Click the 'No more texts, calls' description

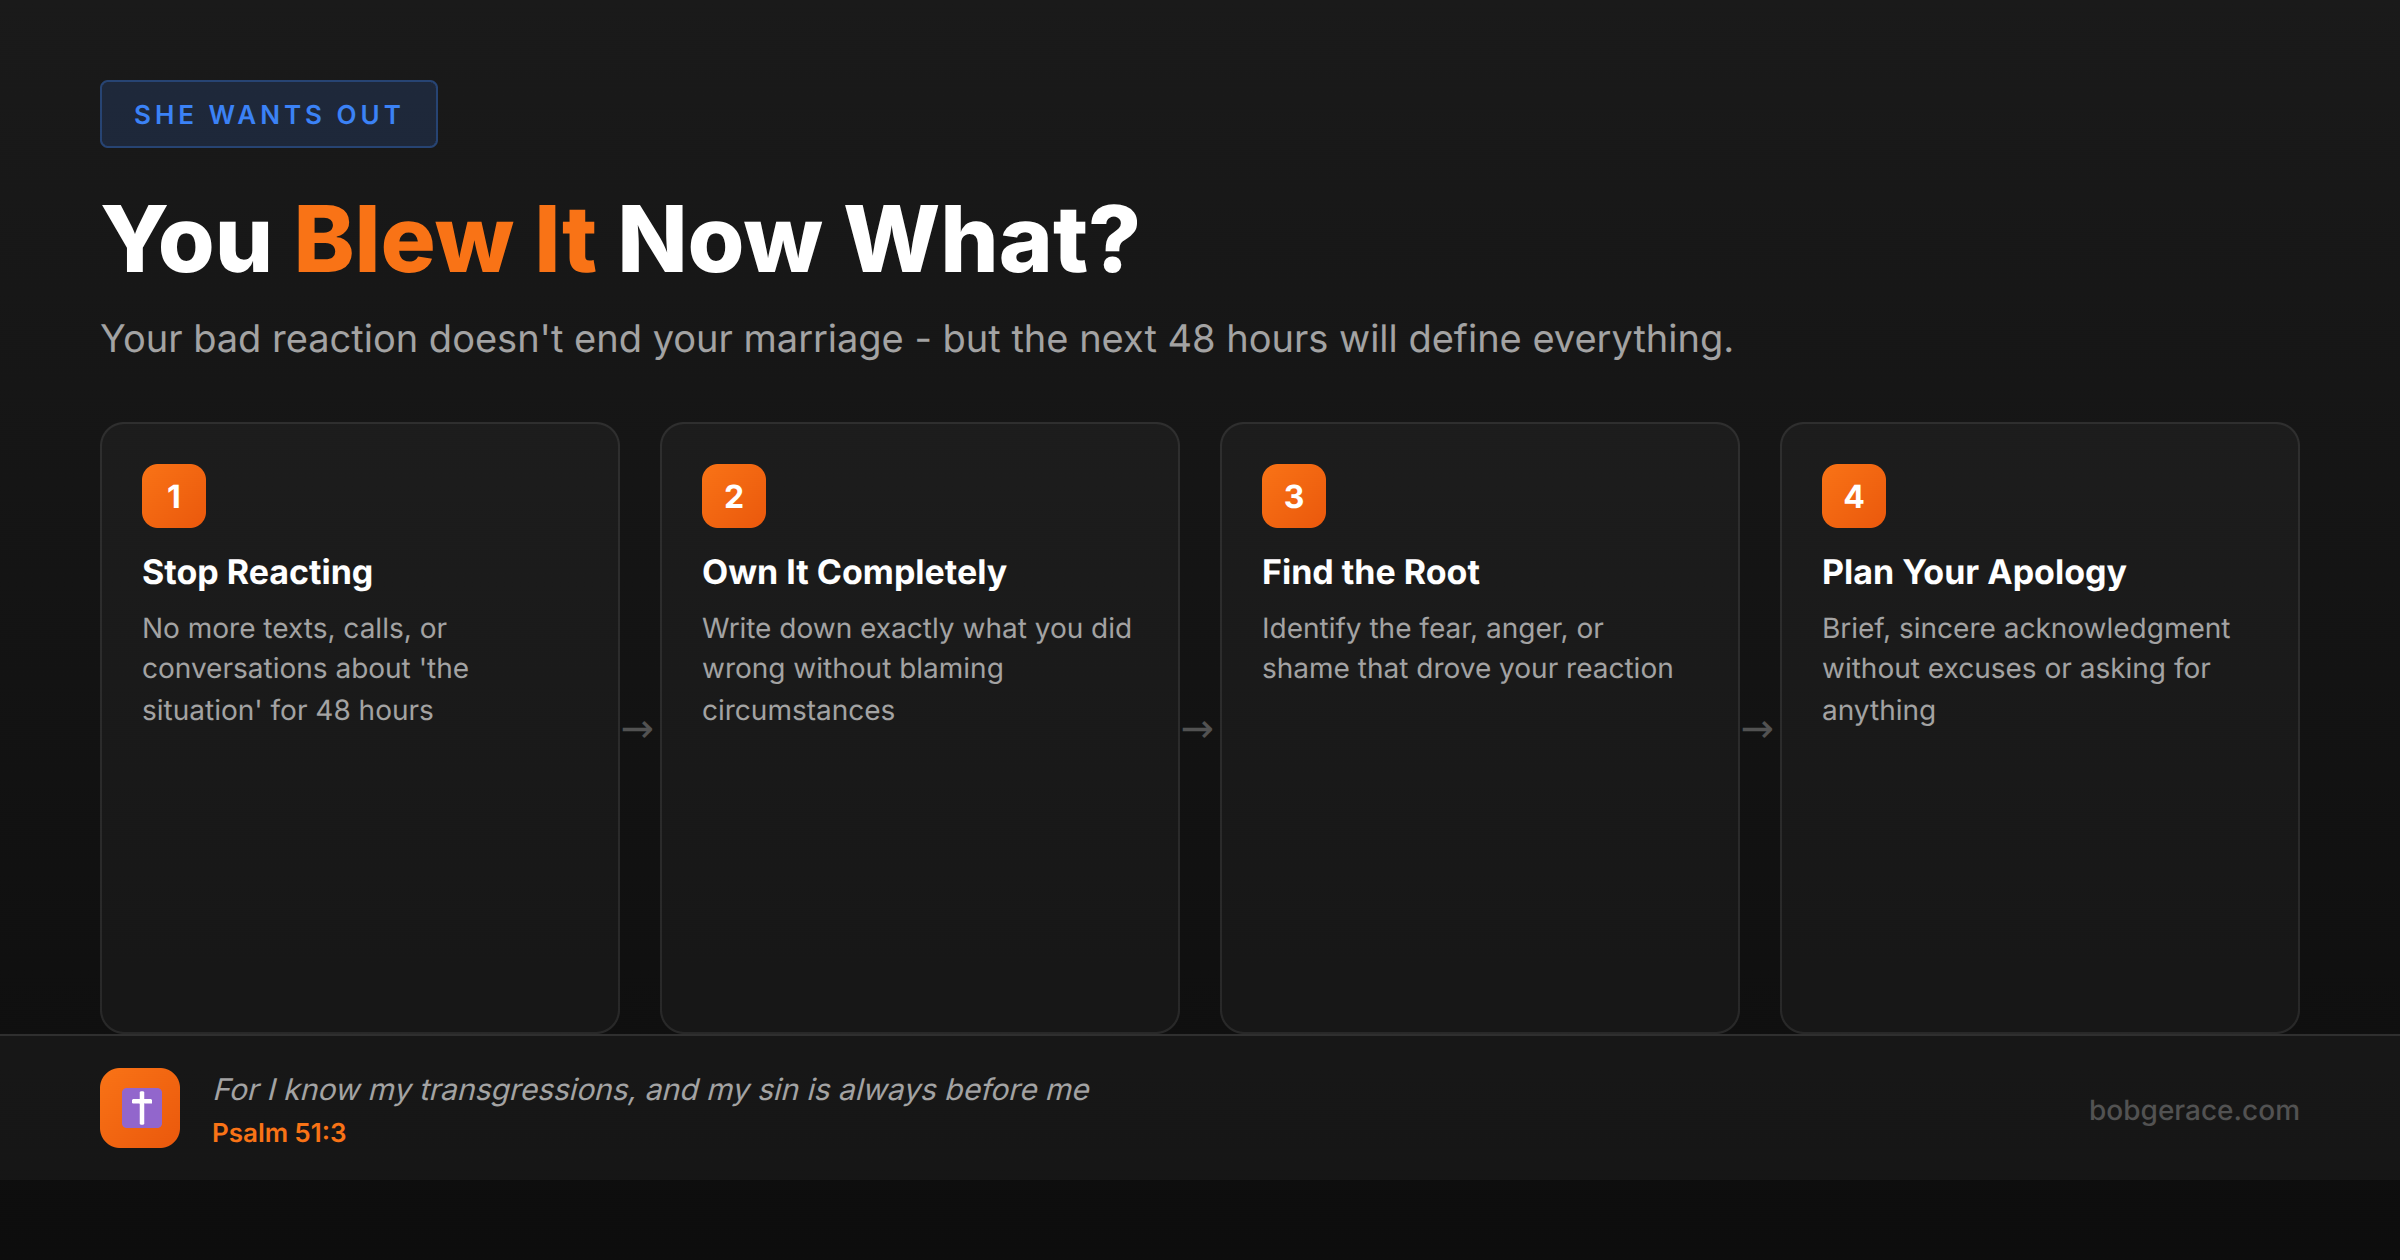pyautogui.click(x=304, y=668)
